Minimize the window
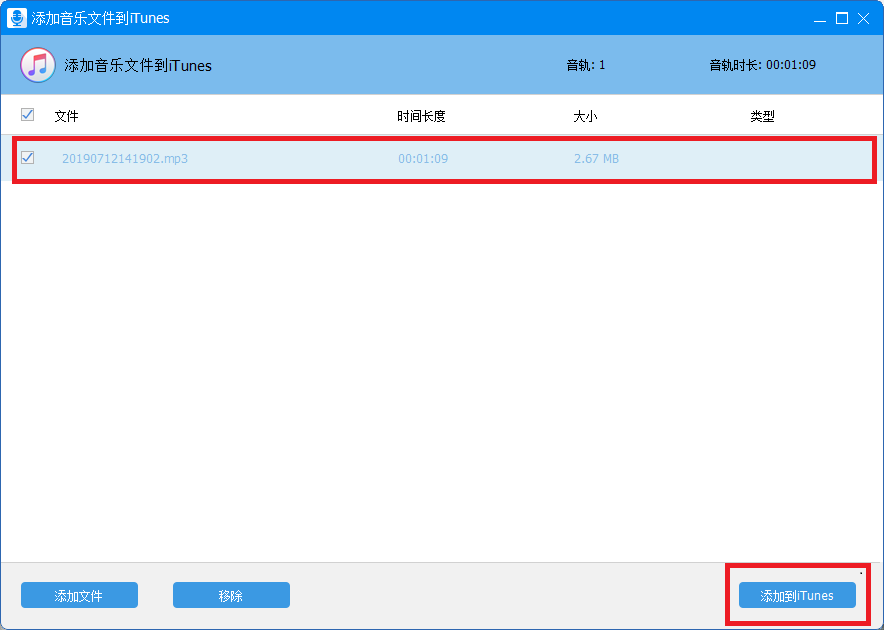Image resolution: width=884 pixels, height=630 pixels. [820, 19]
